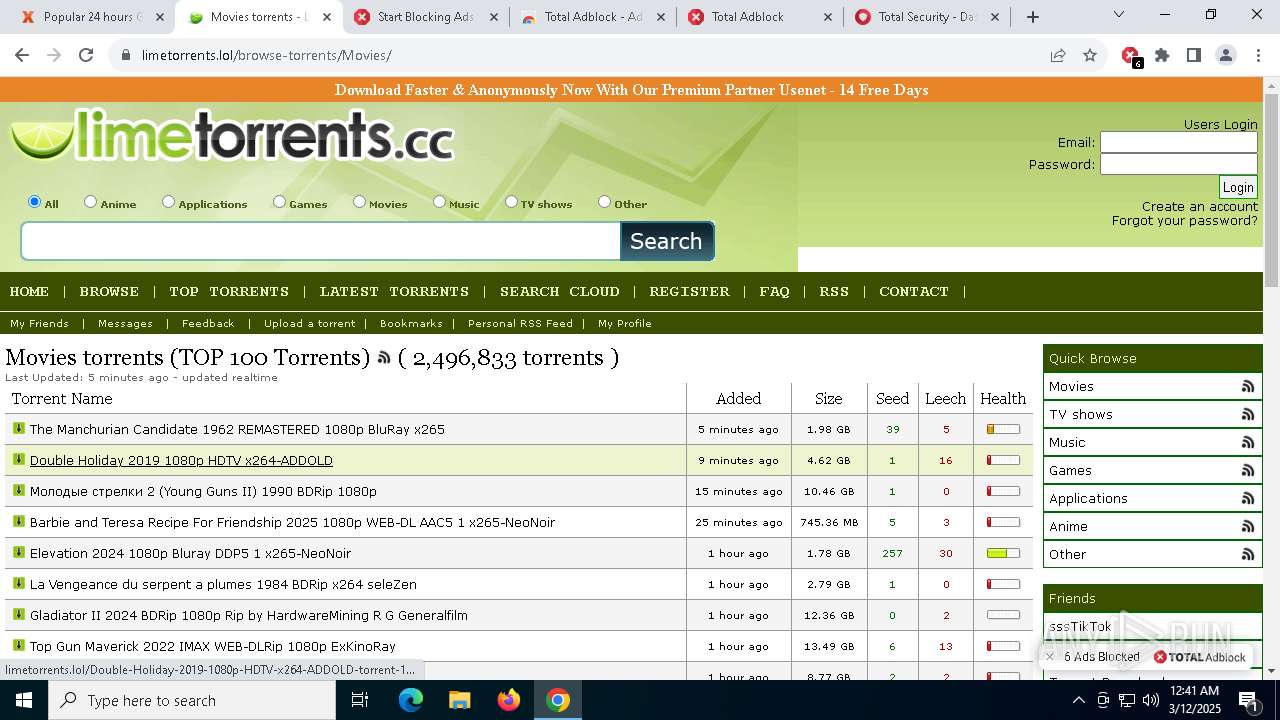Focus the torrent search text field

click(321, 241)
